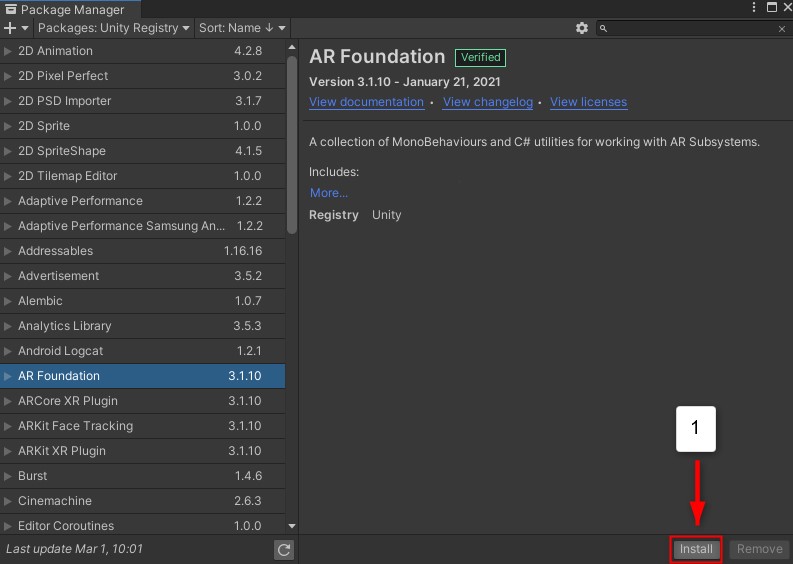The height and width of the screenshot is (564, 793).
Task: Open the window's three-dot options menu
Action: [754, 7]
